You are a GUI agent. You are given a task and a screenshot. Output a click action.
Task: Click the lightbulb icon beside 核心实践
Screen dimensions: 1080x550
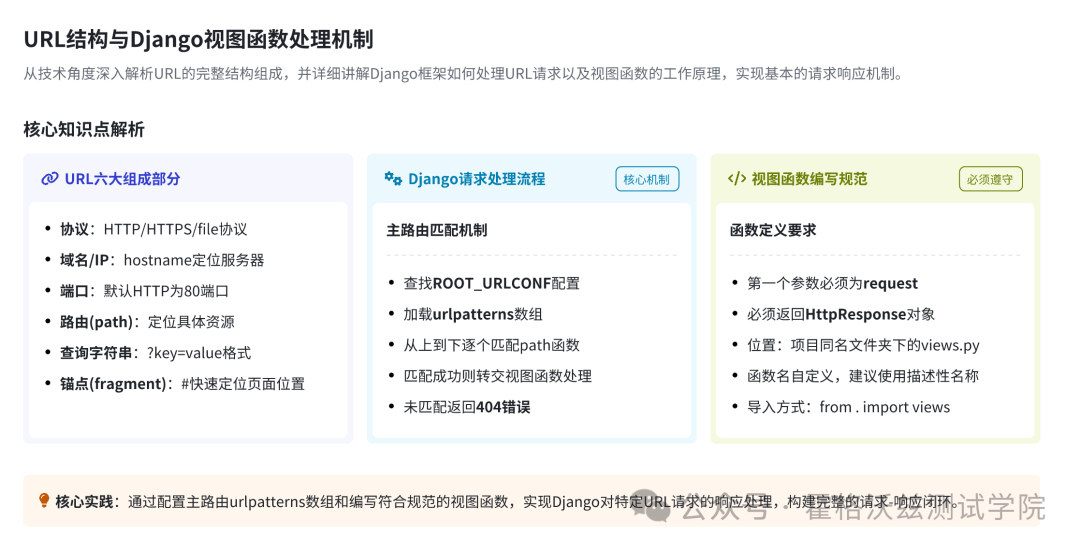pos(44,500)
